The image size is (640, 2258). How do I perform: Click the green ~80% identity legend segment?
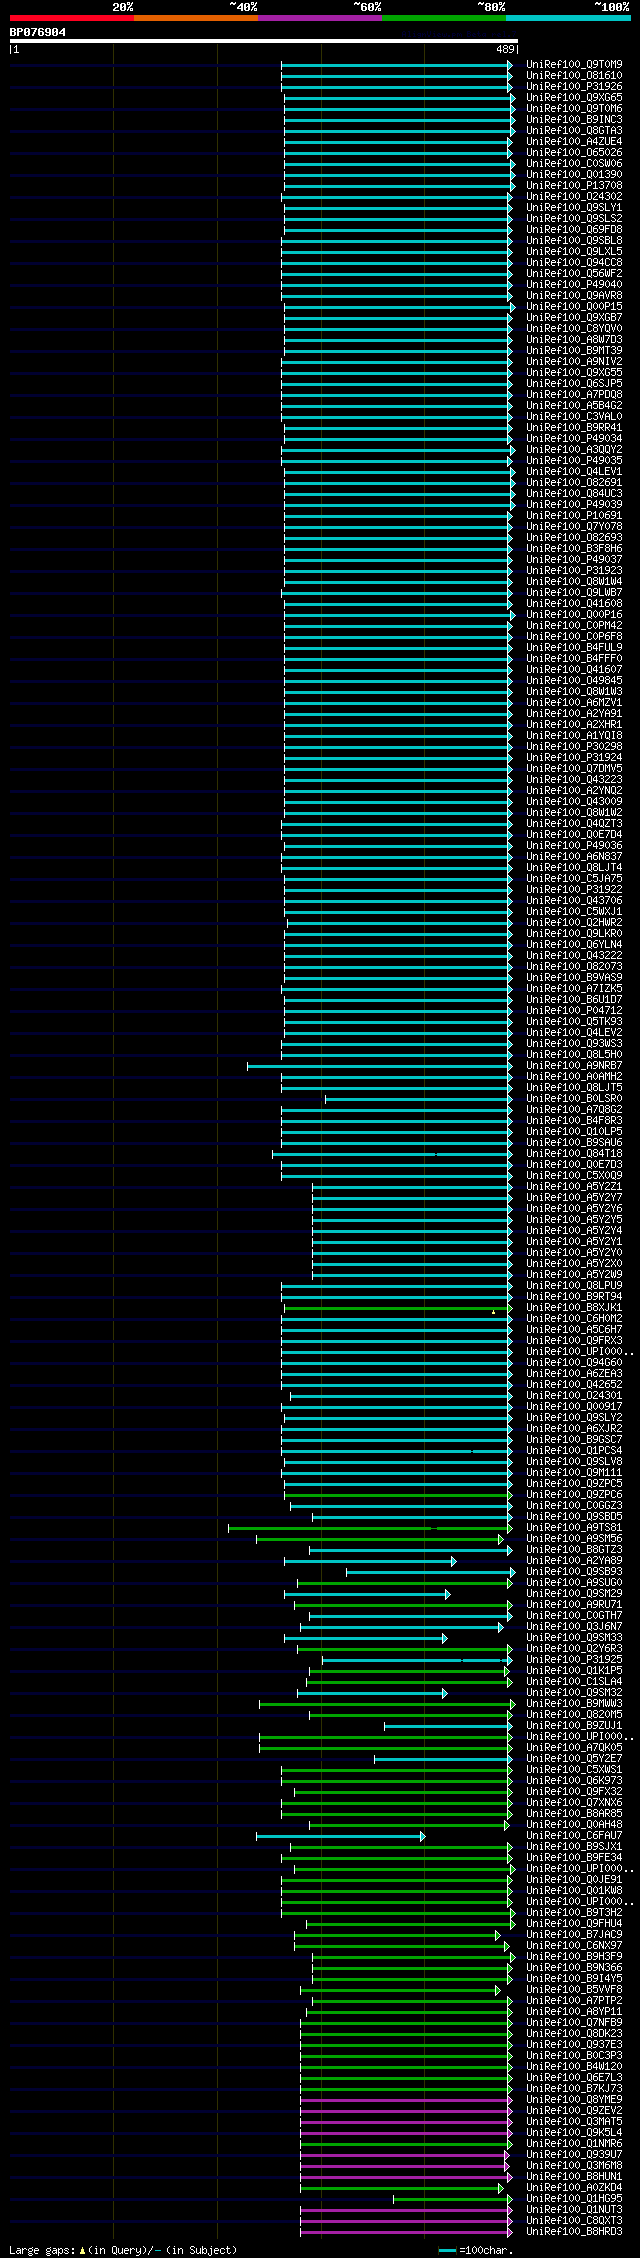[444, 18]
